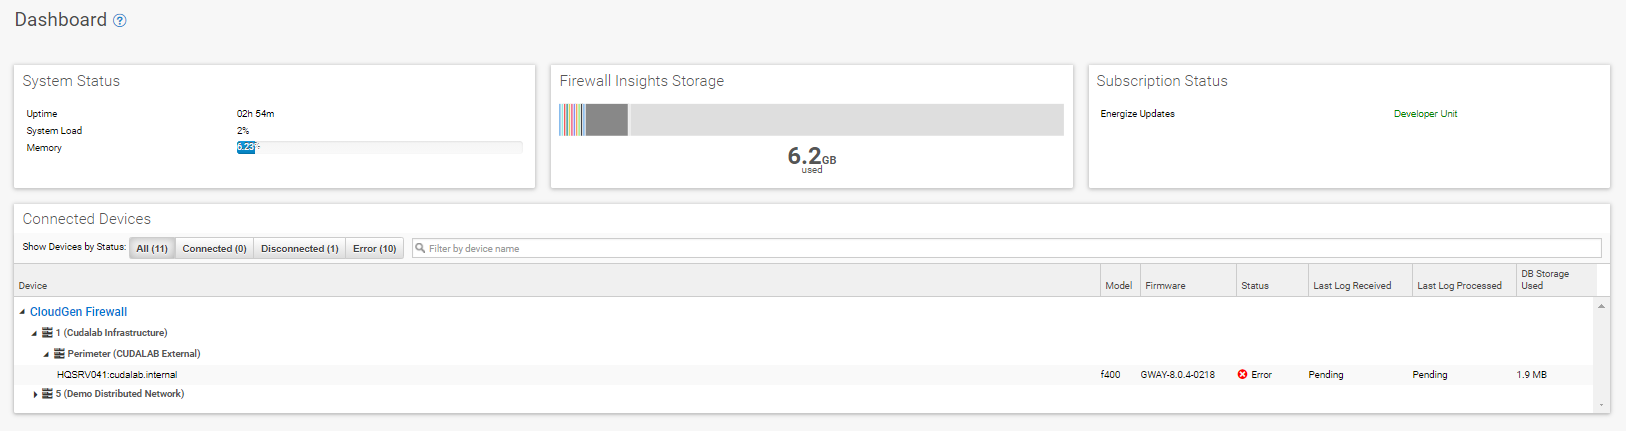Click the Memory usage progress bar

point(380,148)
